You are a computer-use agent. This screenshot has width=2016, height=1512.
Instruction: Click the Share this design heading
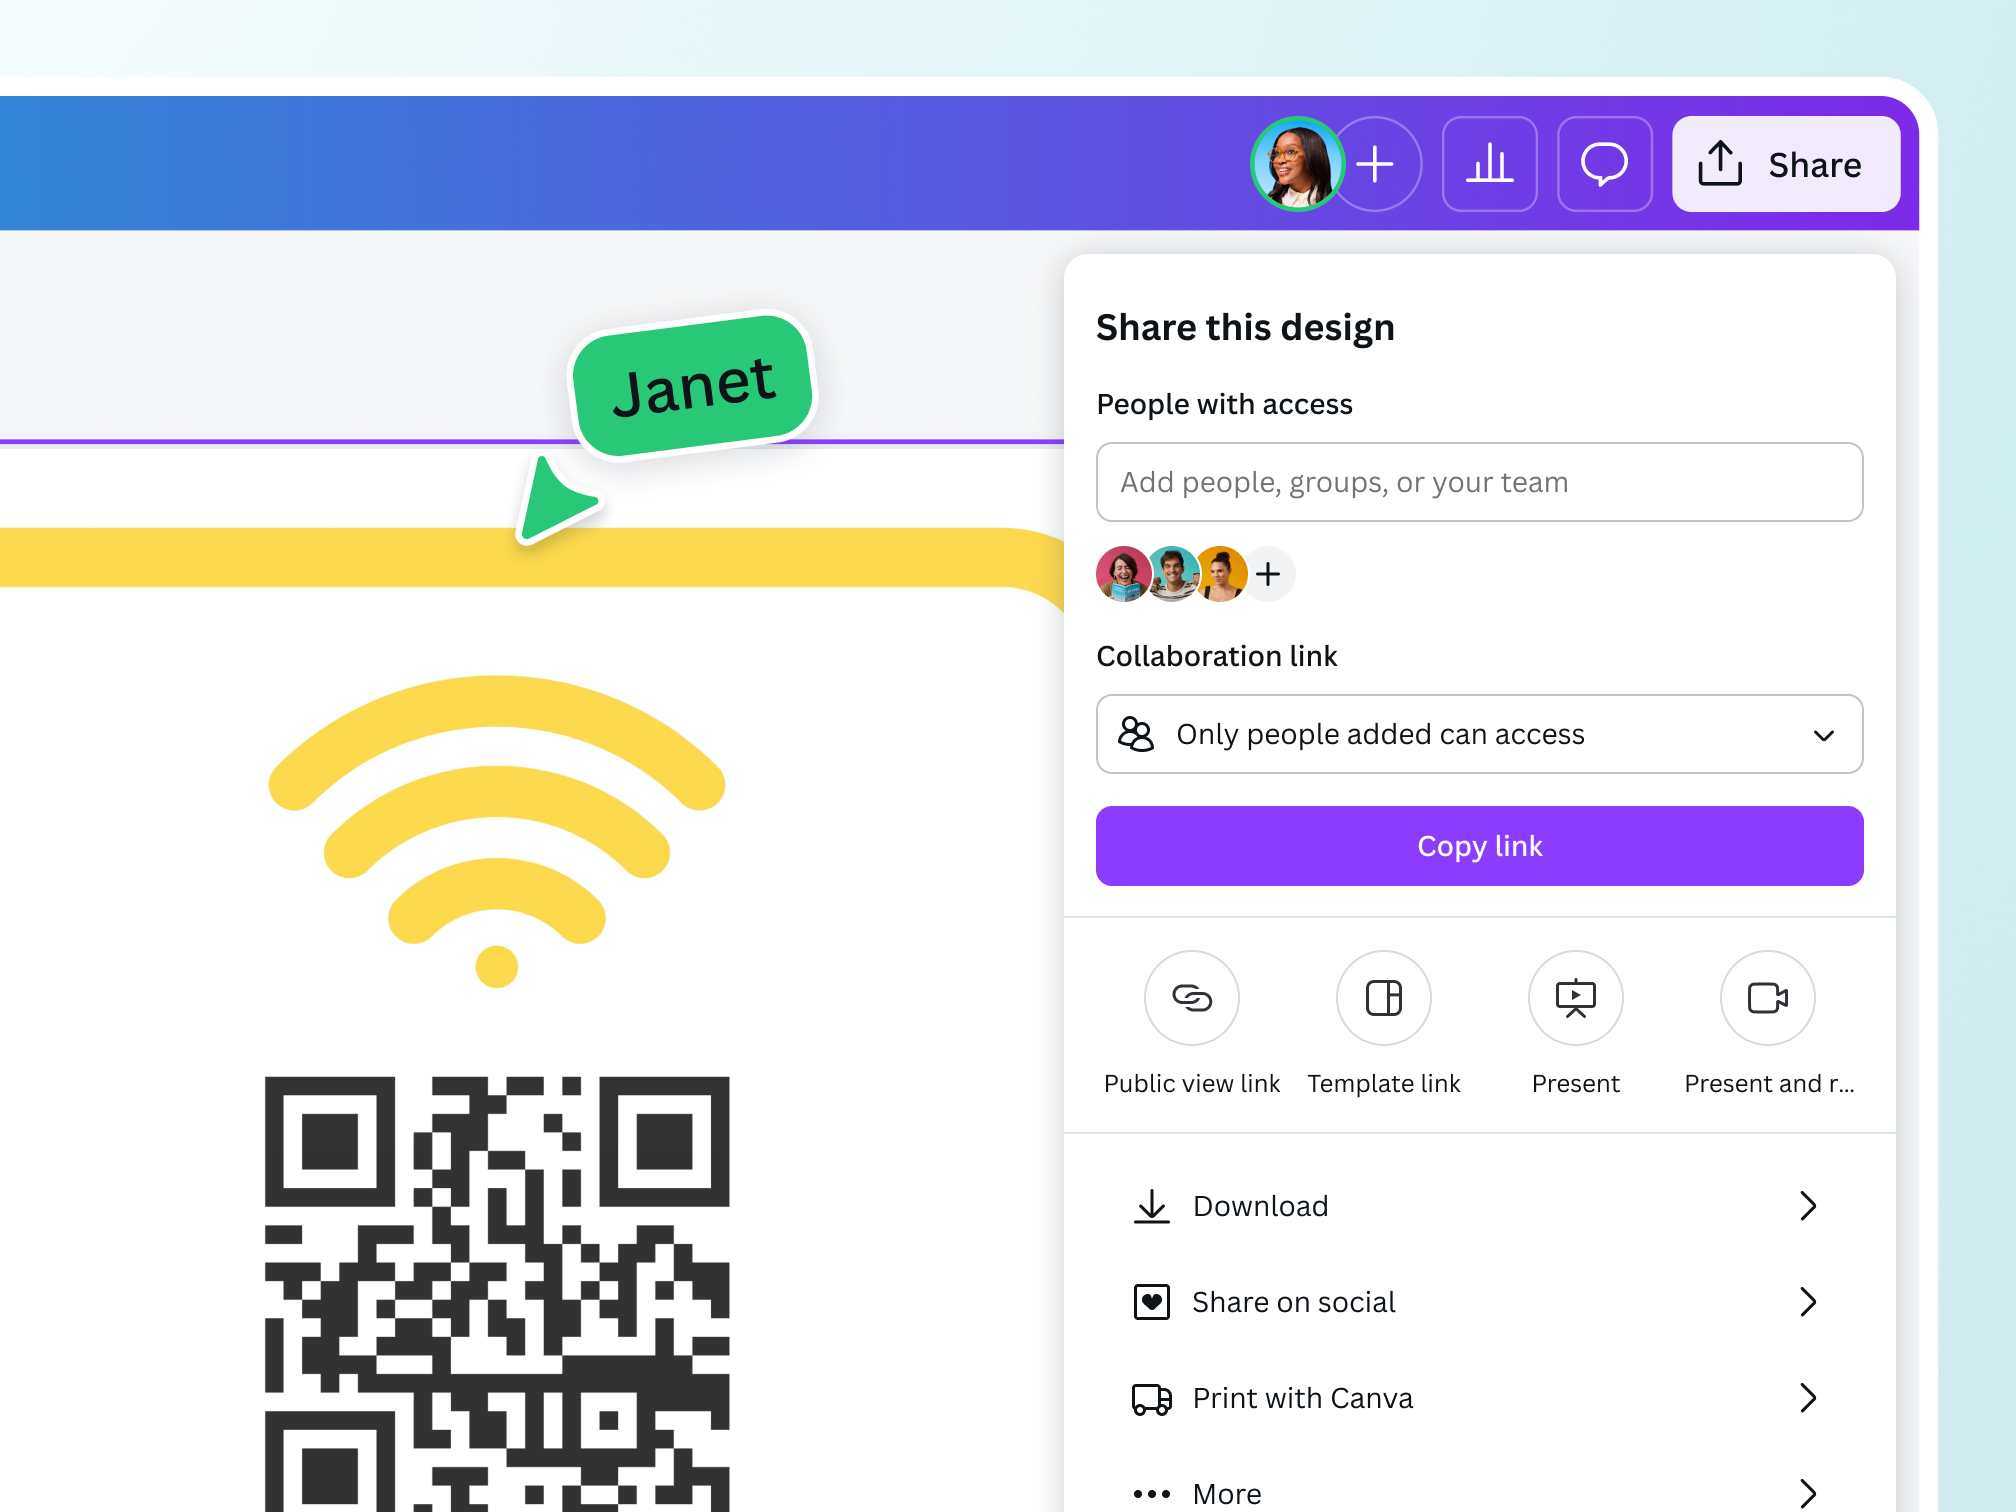tap(1245, 328)
